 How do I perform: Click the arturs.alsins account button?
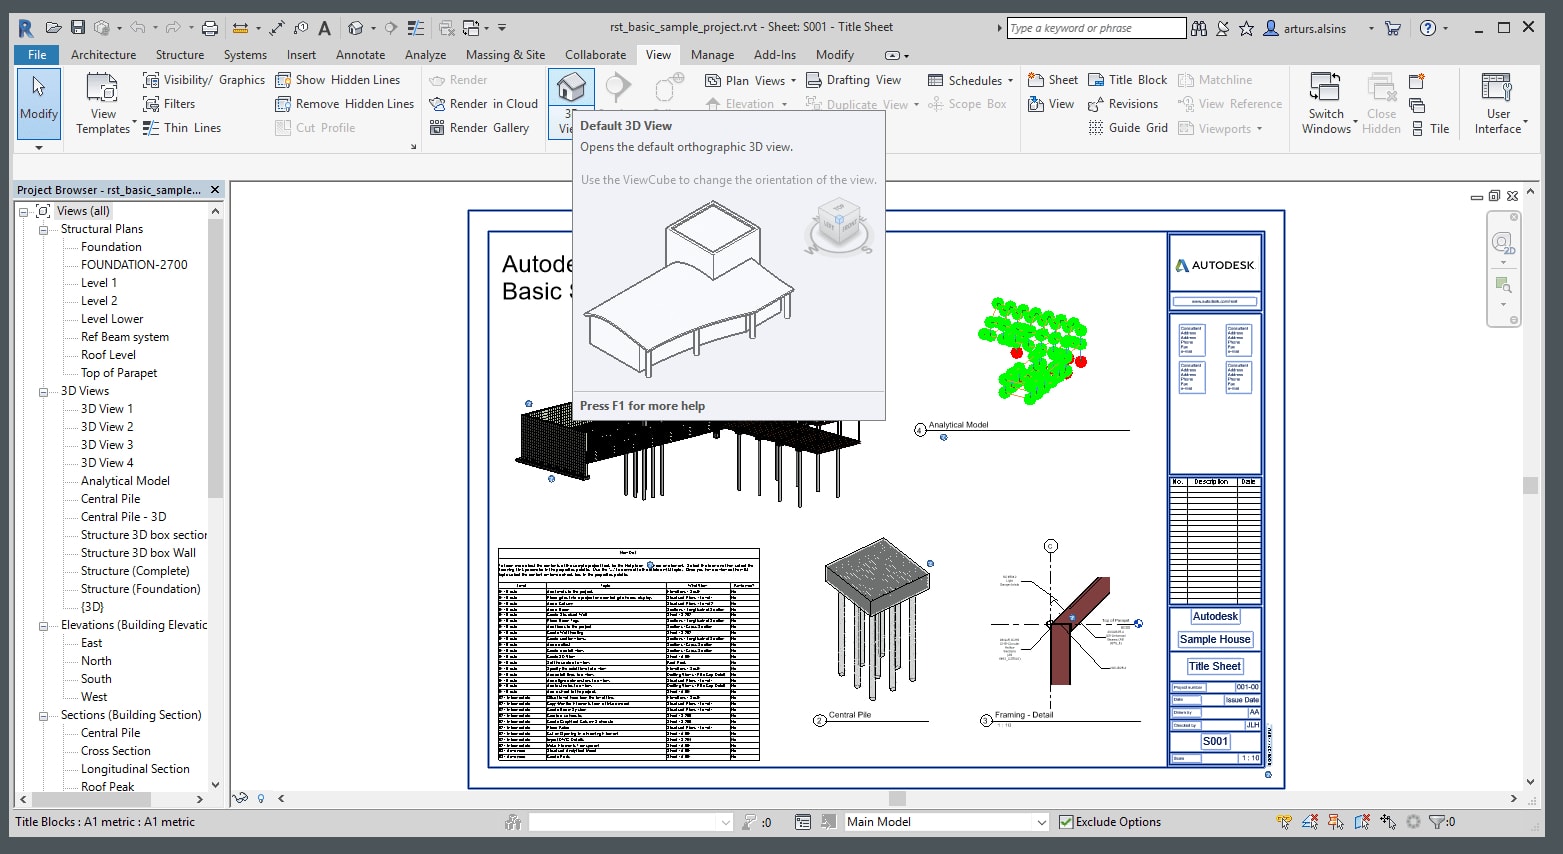point(1316,28)
